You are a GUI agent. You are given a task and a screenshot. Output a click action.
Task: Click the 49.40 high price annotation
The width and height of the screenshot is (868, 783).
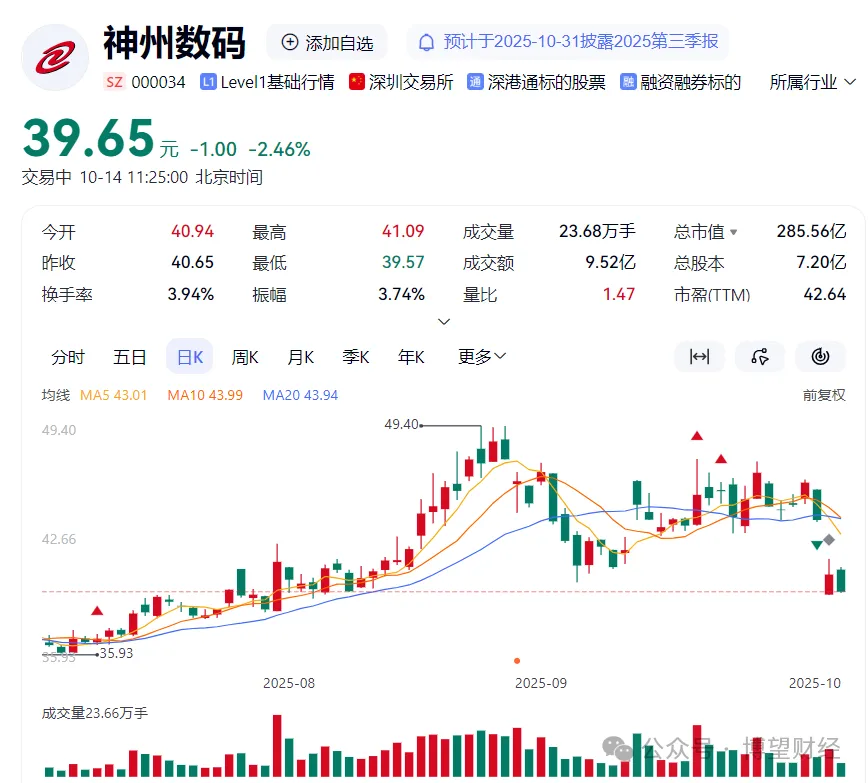(x=401, y=424)
